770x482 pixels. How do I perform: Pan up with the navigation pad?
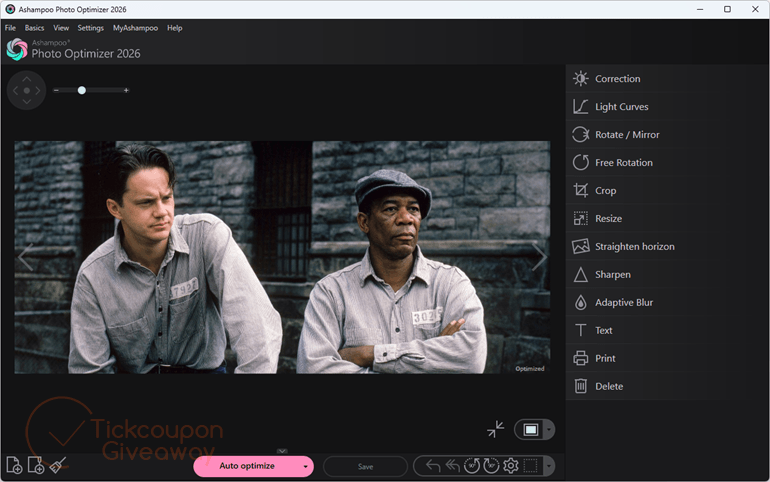point(27,79)
